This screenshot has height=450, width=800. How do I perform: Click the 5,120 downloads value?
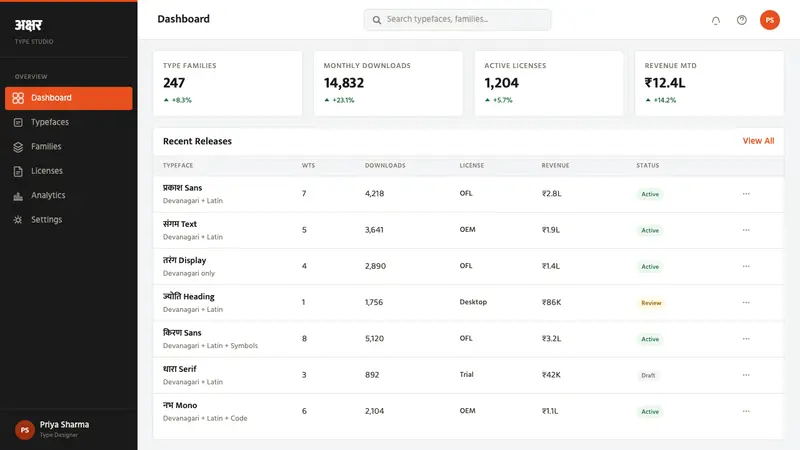[x=374, y=339]
